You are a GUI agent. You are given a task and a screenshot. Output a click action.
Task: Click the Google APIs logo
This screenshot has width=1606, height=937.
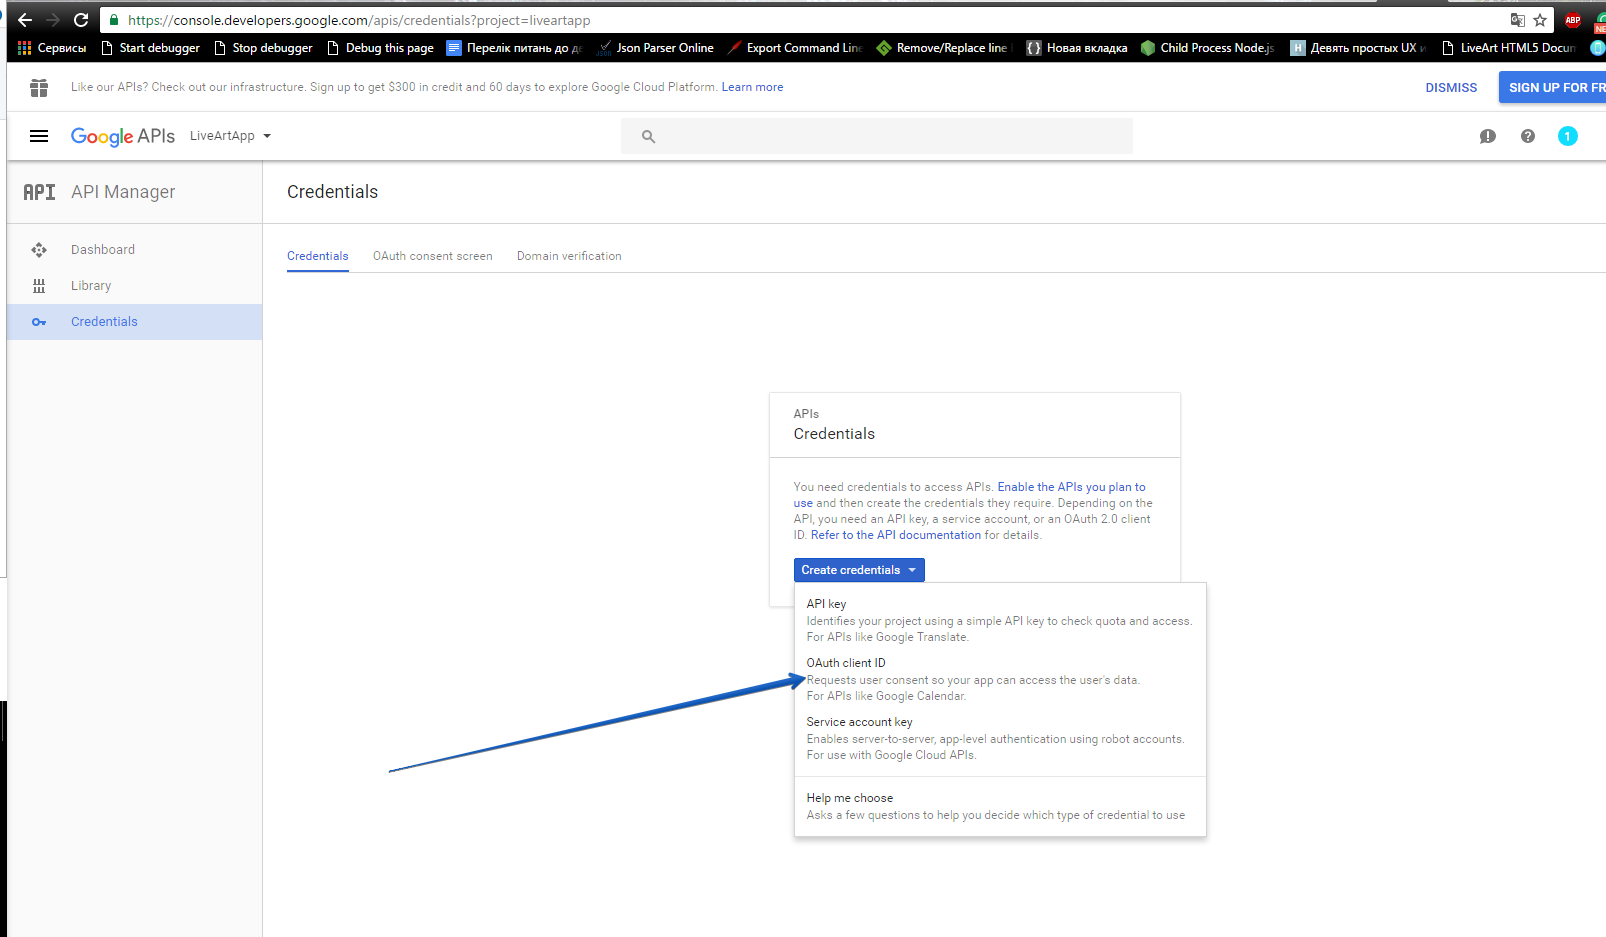(x=123, y=136)
